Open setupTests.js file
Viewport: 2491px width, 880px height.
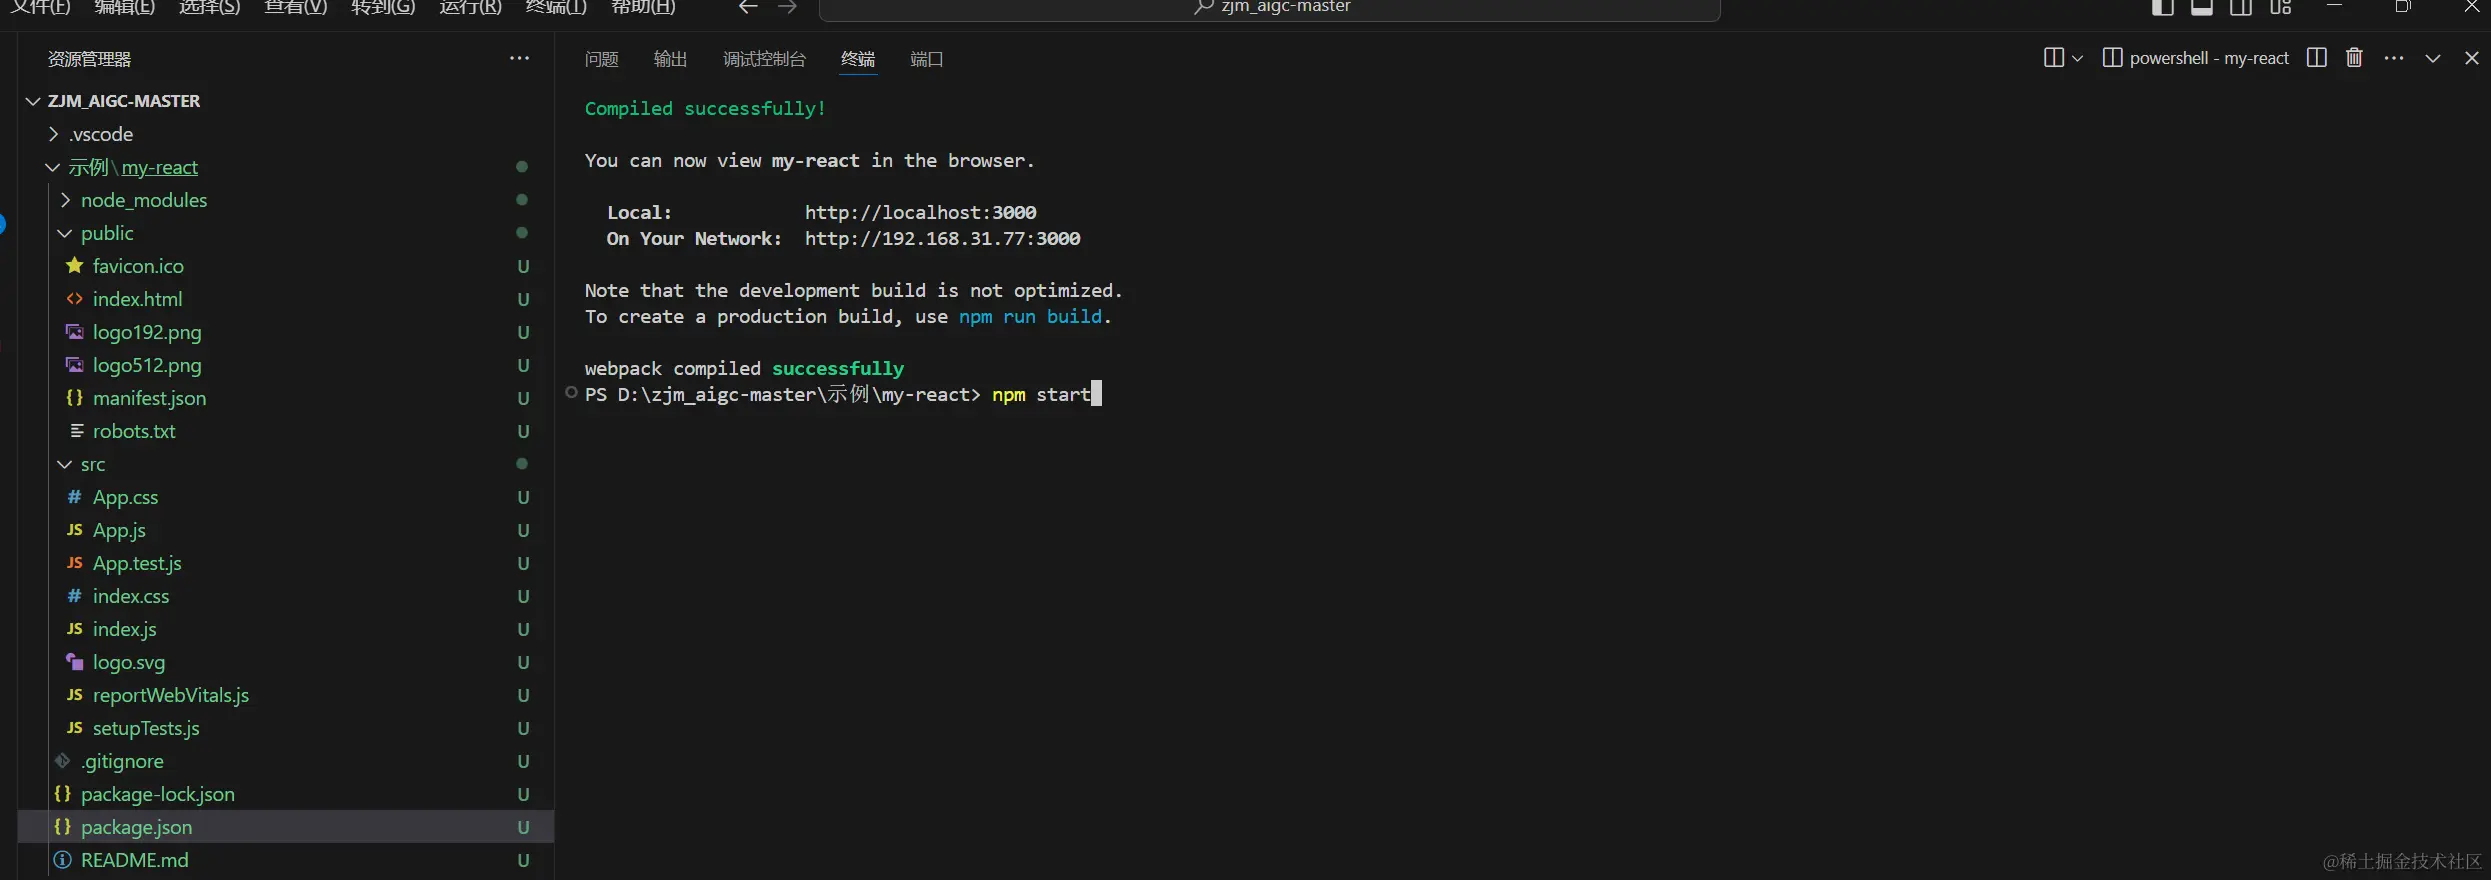[x=146, y=728]
